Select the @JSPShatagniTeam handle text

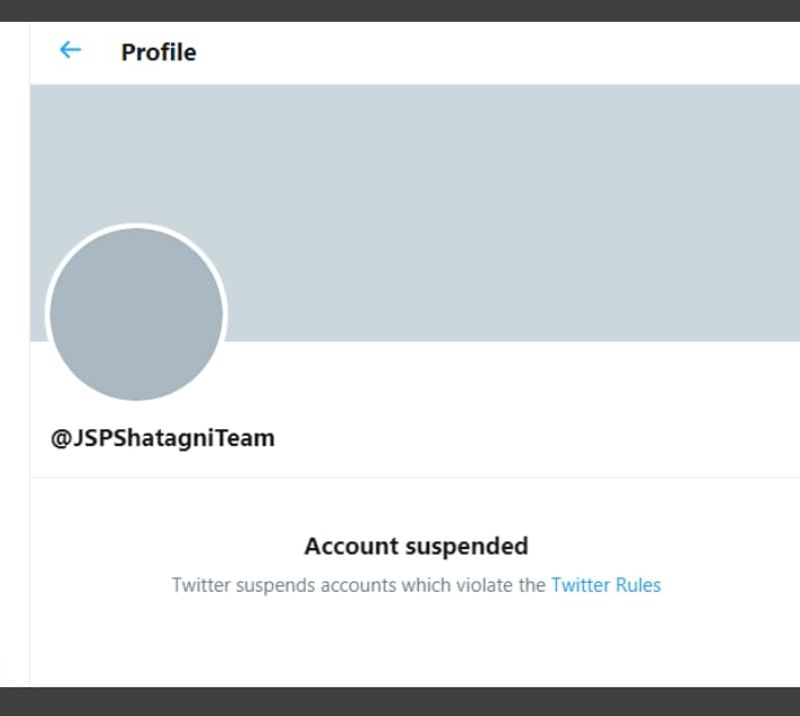coord(163,438)
